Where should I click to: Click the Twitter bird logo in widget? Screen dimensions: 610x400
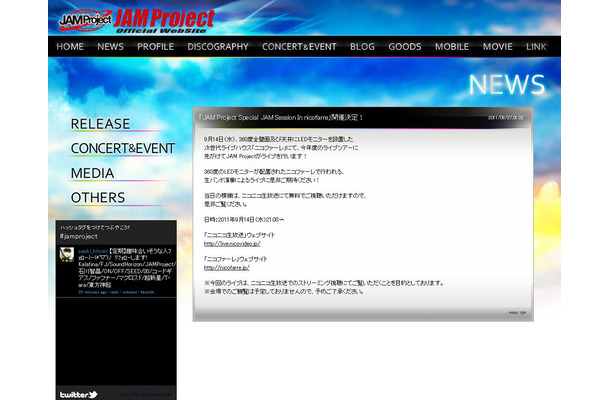pyautogui.click(x=79, y=395)
